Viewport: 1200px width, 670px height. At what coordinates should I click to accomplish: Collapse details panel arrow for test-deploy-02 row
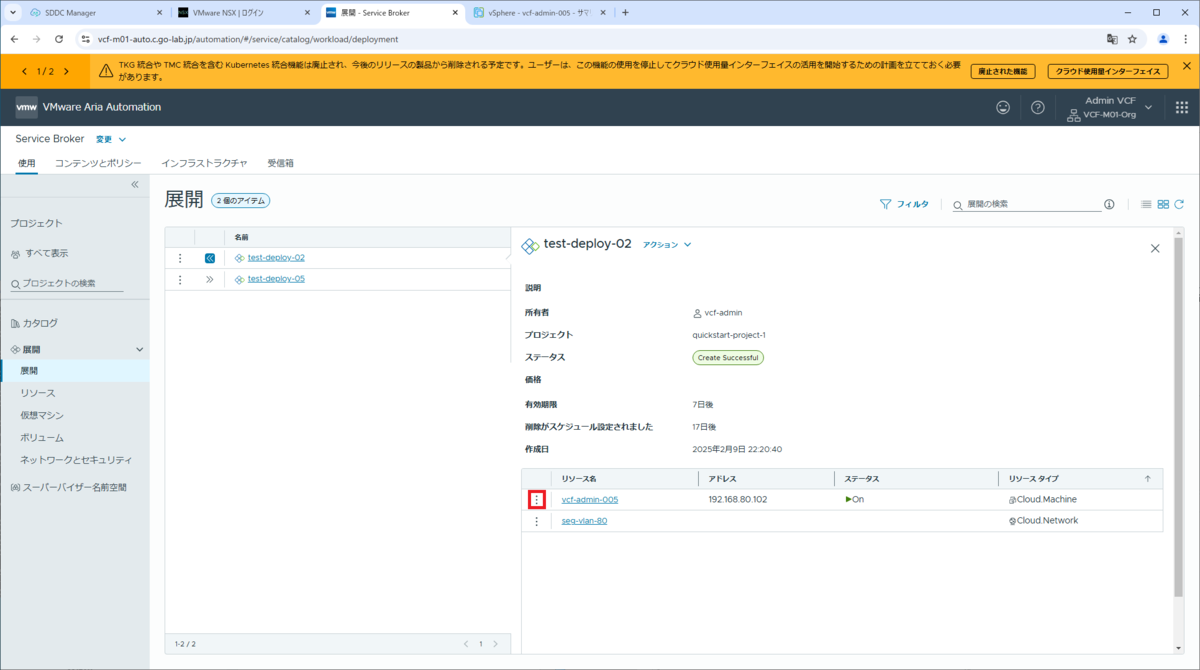tap(210, 258)
